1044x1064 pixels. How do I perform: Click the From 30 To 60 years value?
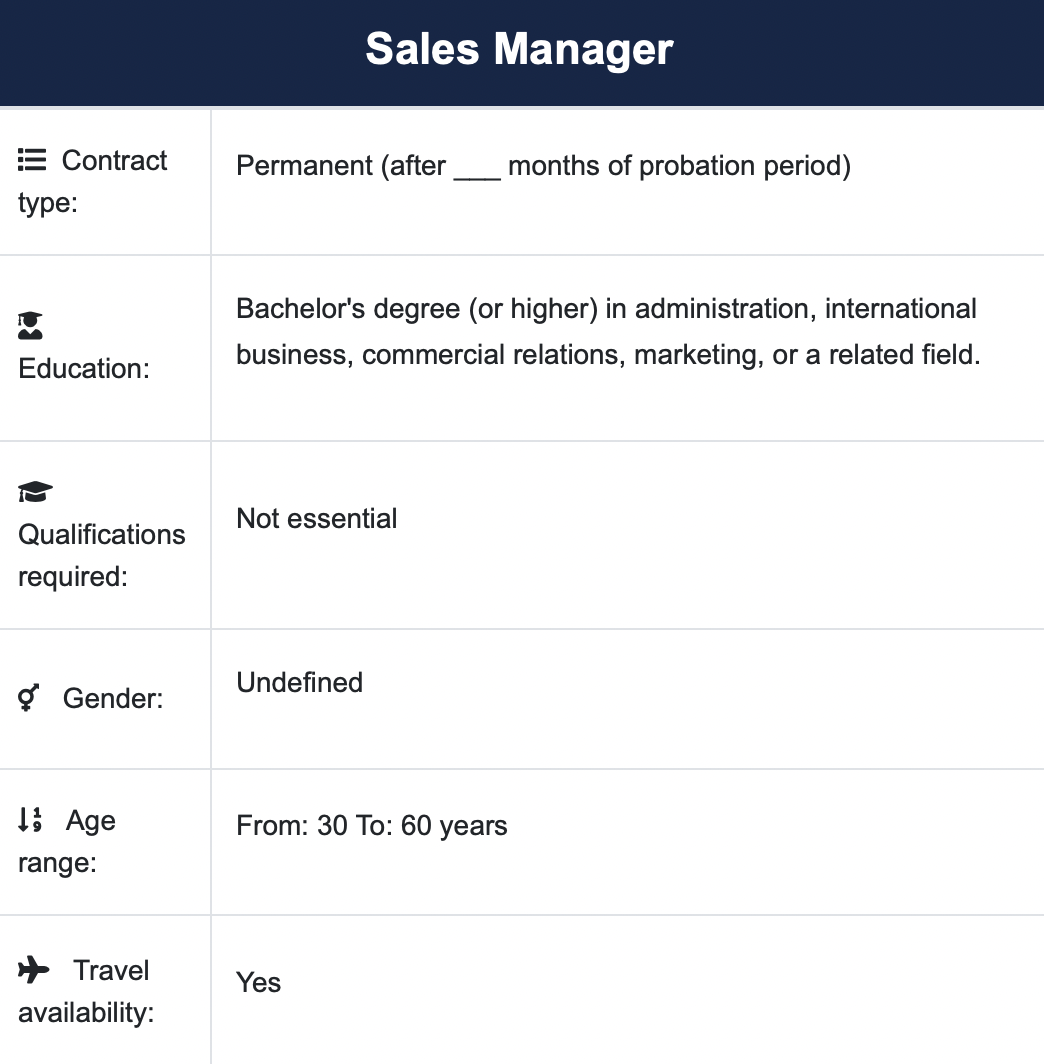tap(372, 826)
